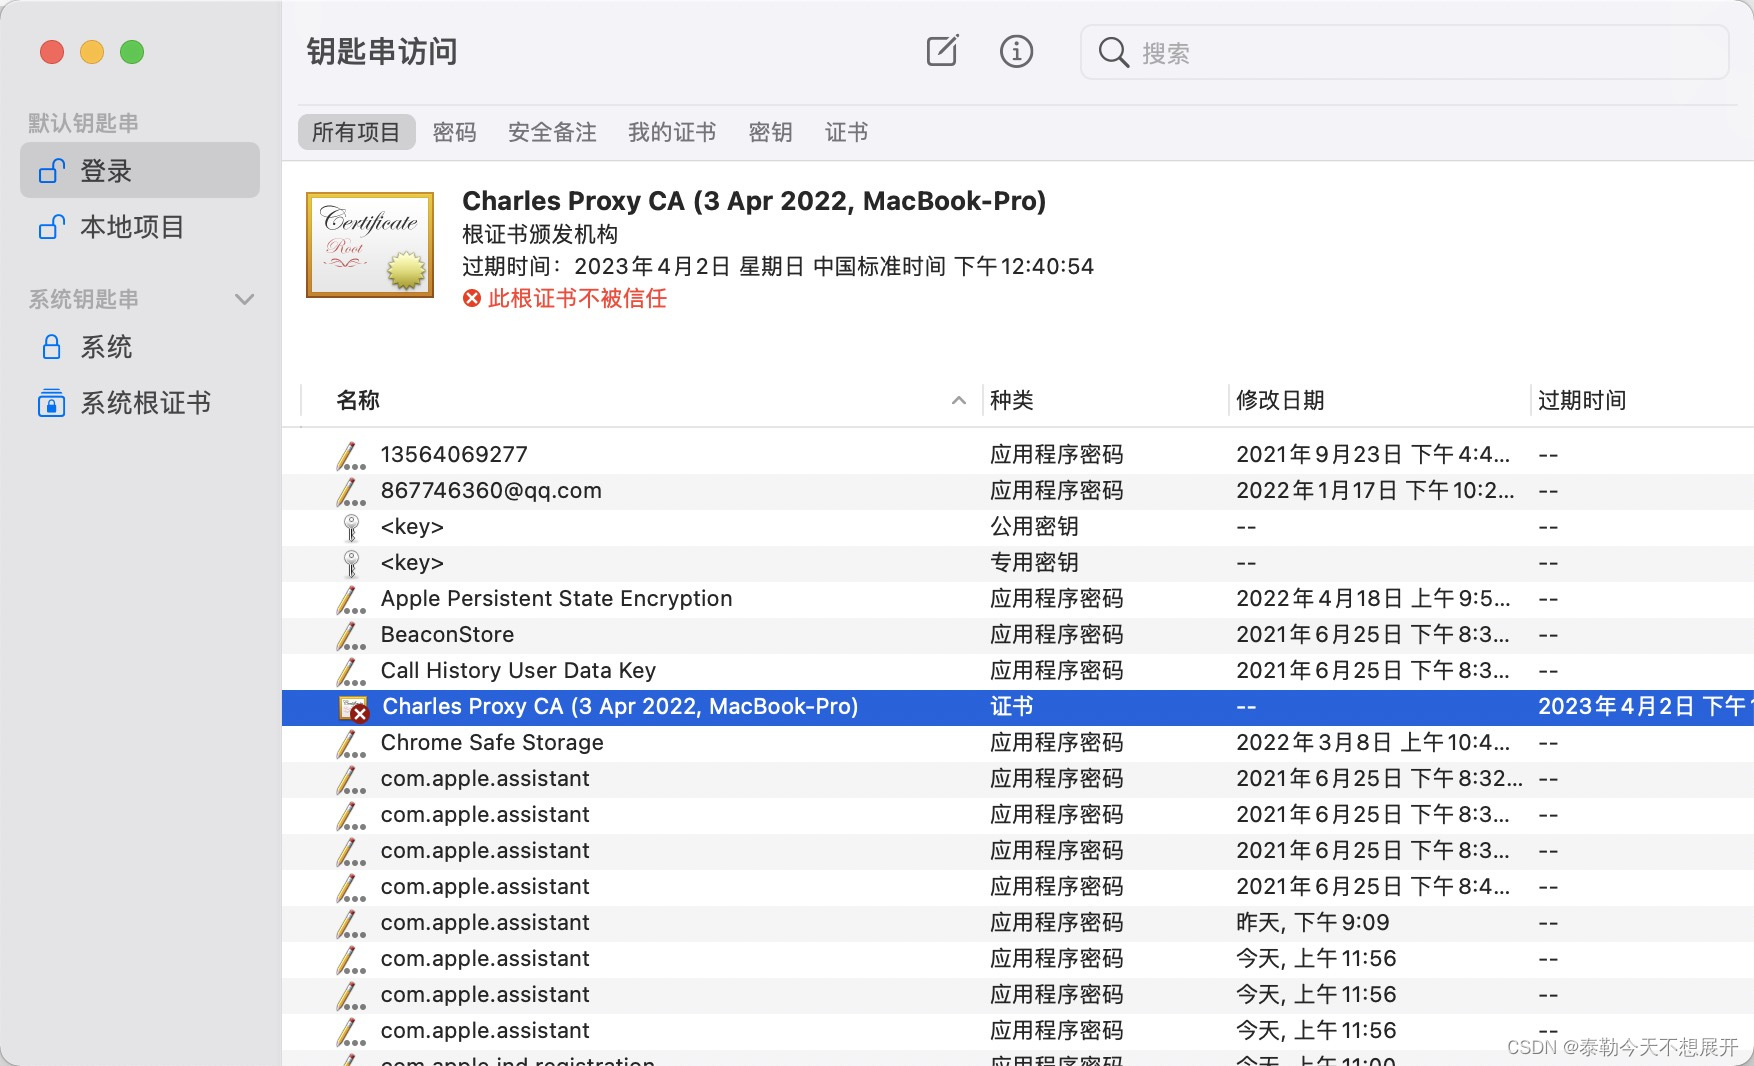Click the red untrusted certificate warning icon
This screenshot has width=1754, height=1066.
click(x=472, y=298)
